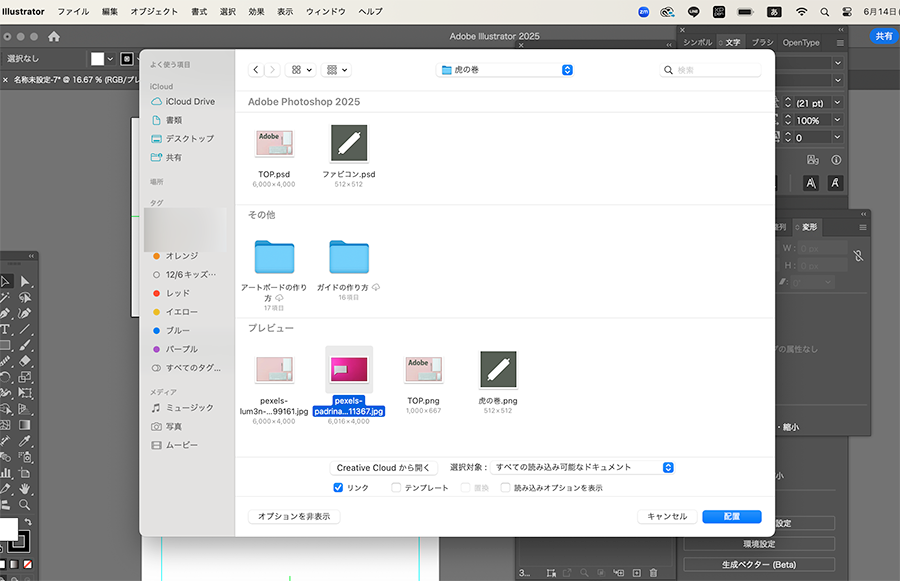Switch to the OpenType panel tab
The height and width of the screenshot is (581, 900).
coord(801,42)
